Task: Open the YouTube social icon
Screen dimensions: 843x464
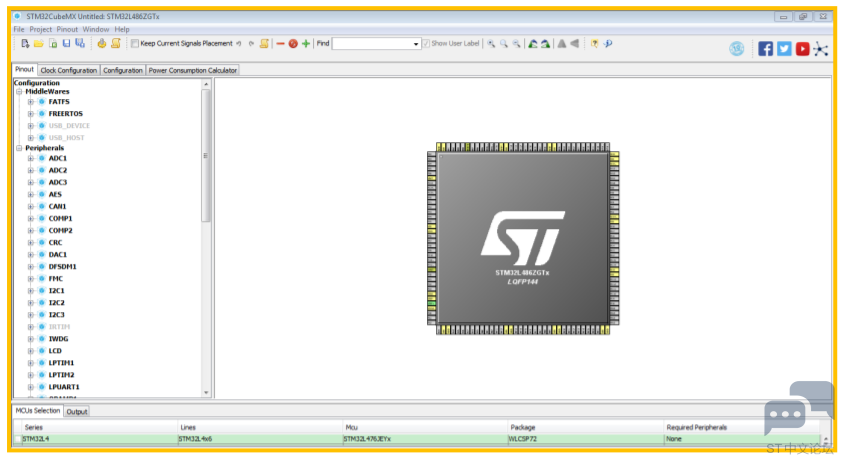Action: coord(802,49)
